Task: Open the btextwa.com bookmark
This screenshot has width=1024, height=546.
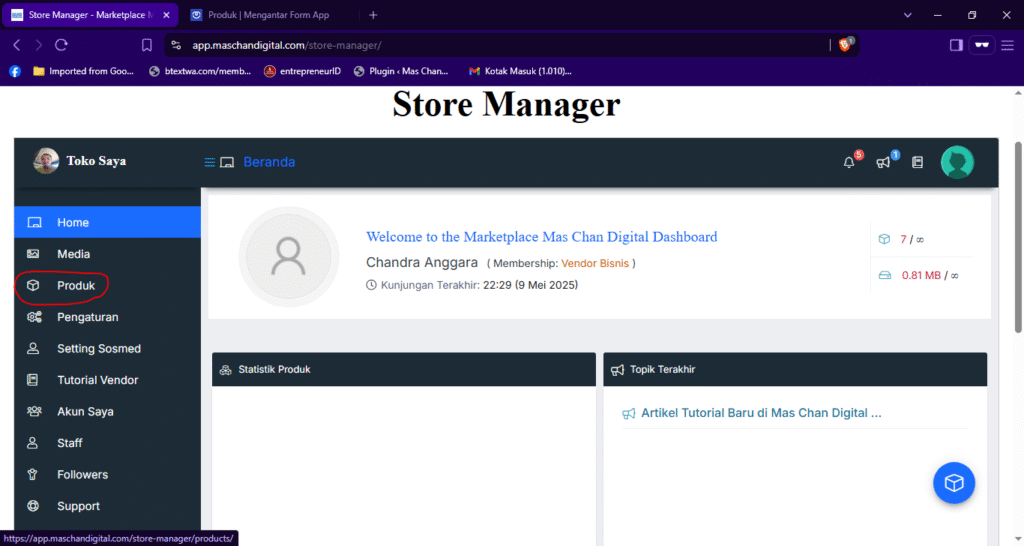Action: [x=200, y=71]
